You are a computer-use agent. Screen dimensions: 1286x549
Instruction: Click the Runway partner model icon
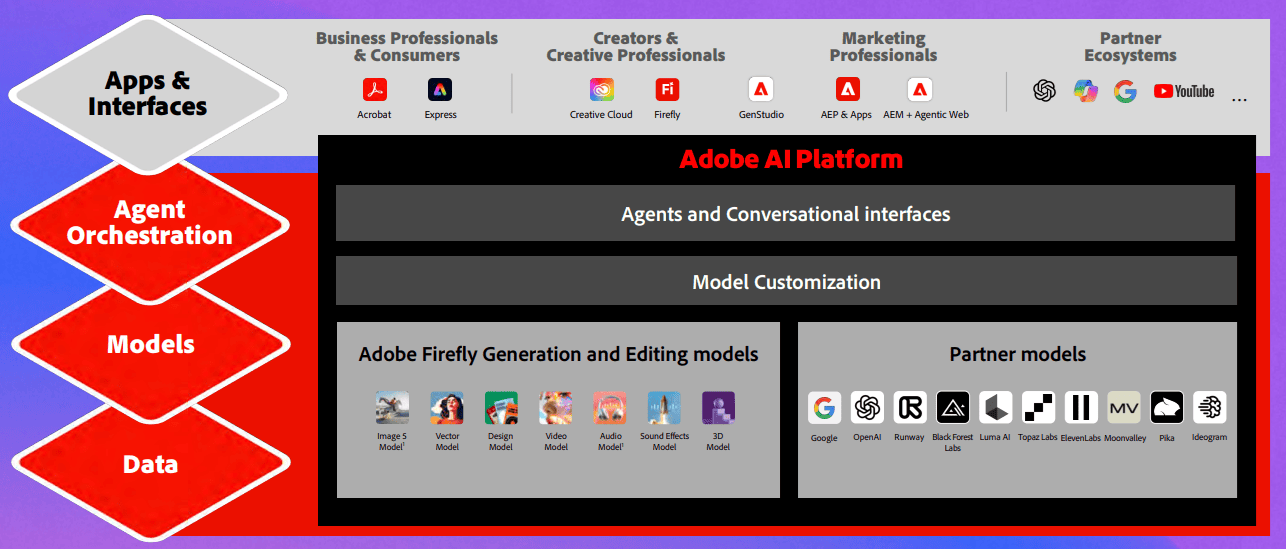pyautogui.click(x=910, y=408)
